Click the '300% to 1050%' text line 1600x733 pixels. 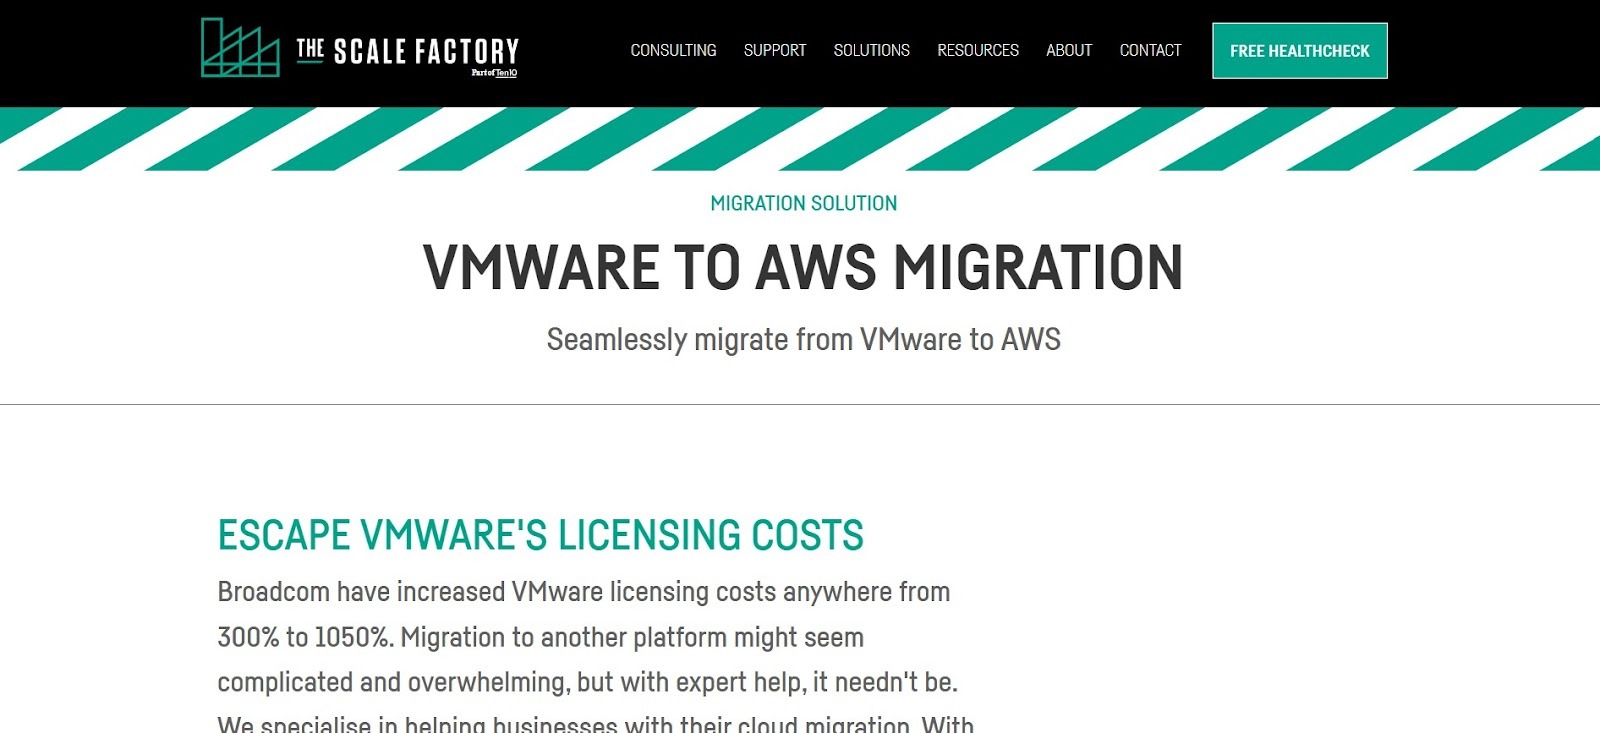tap(541, 637)
